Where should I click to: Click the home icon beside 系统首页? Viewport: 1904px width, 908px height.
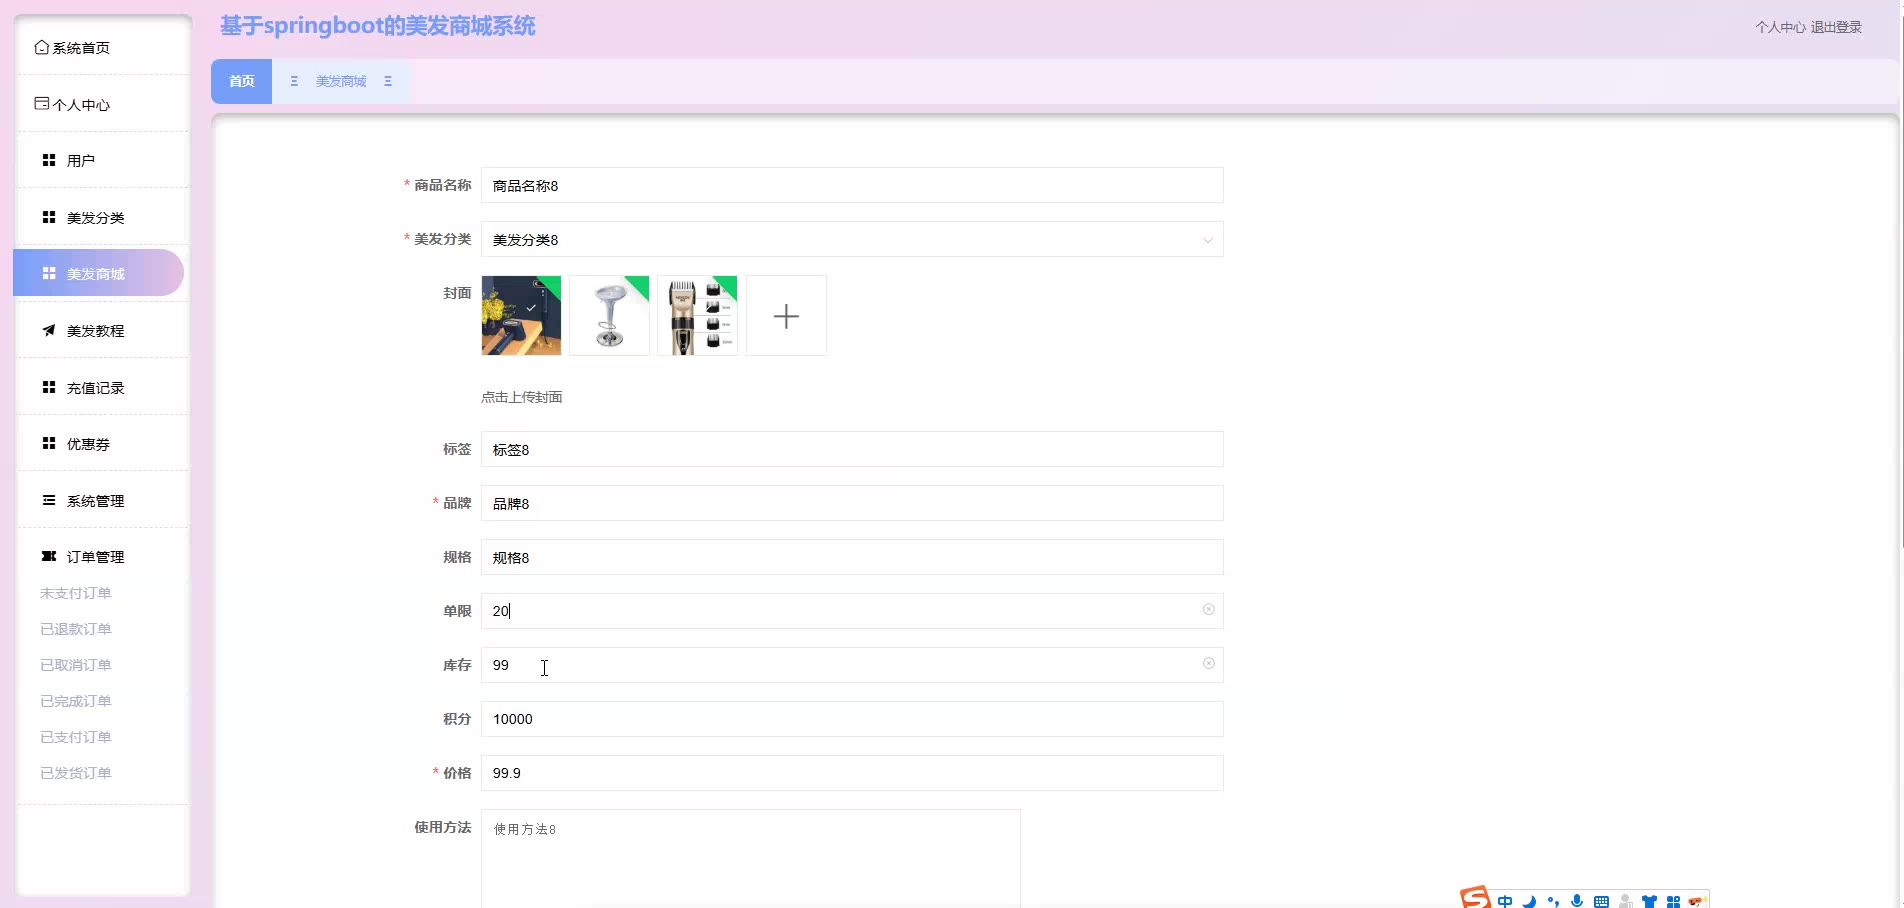click(41, 47)
